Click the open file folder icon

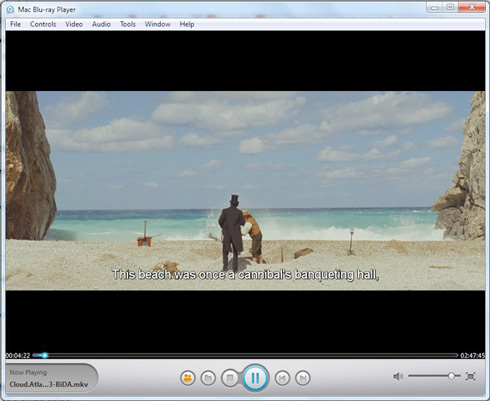pos(208,378)
